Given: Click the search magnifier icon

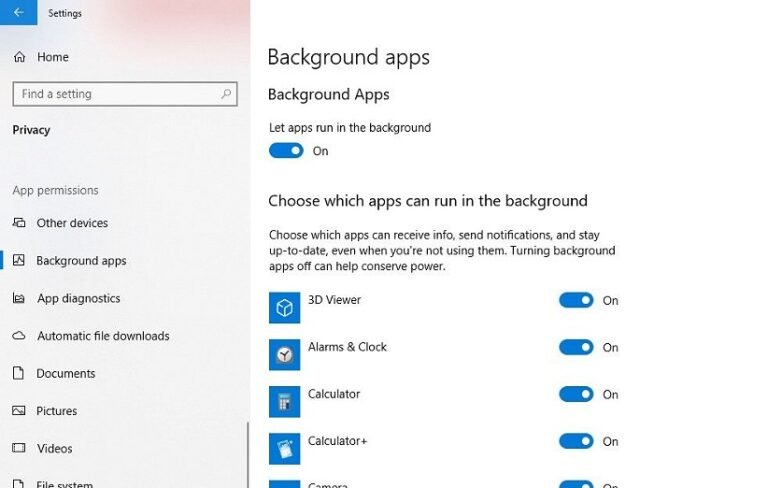Looking at the screenshot, I should pos(227,94).
